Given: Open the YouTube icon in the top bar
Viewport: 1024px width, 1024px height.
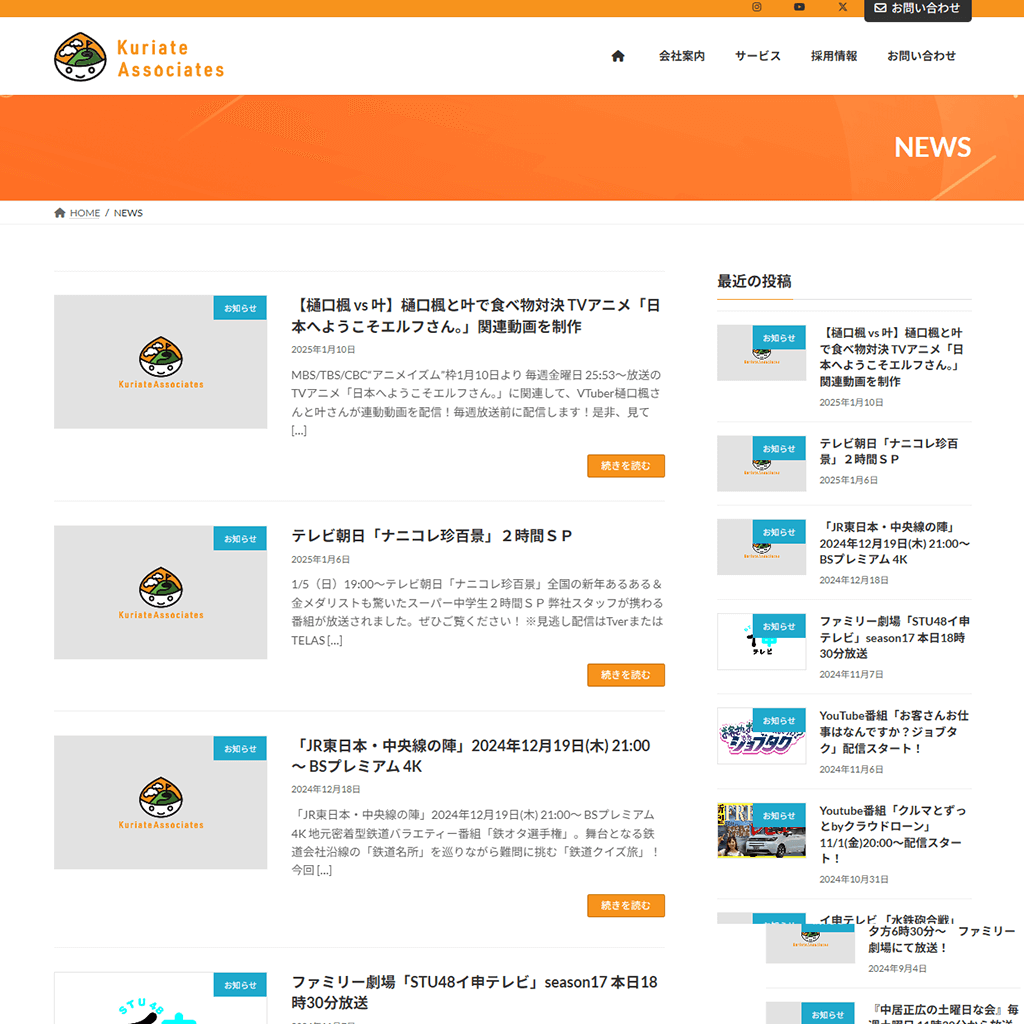Looking at the screenshot, I should coord(799,7).
